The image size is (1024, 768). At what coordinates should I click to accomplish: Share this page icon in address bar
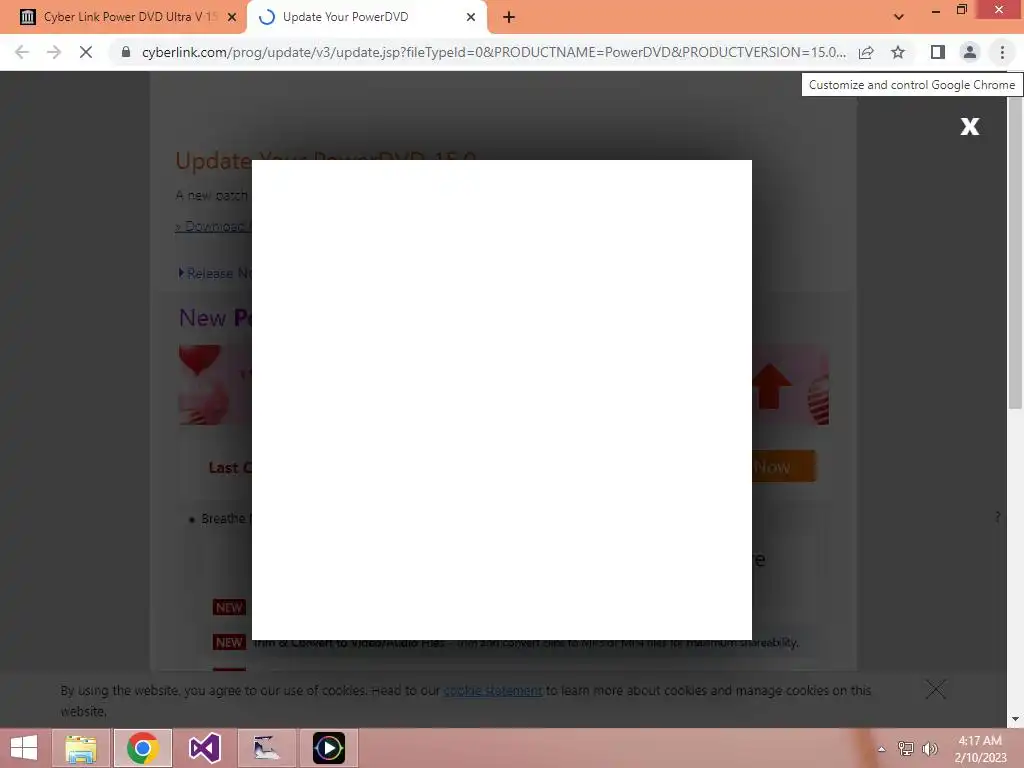tap(866, 52)
